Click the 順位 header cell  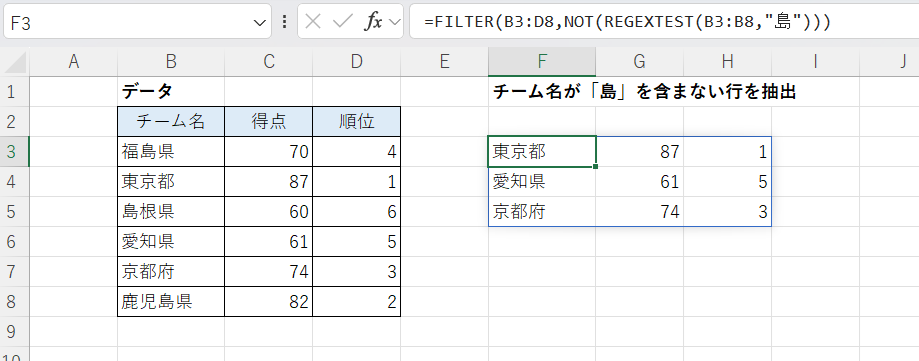point(356,121)
